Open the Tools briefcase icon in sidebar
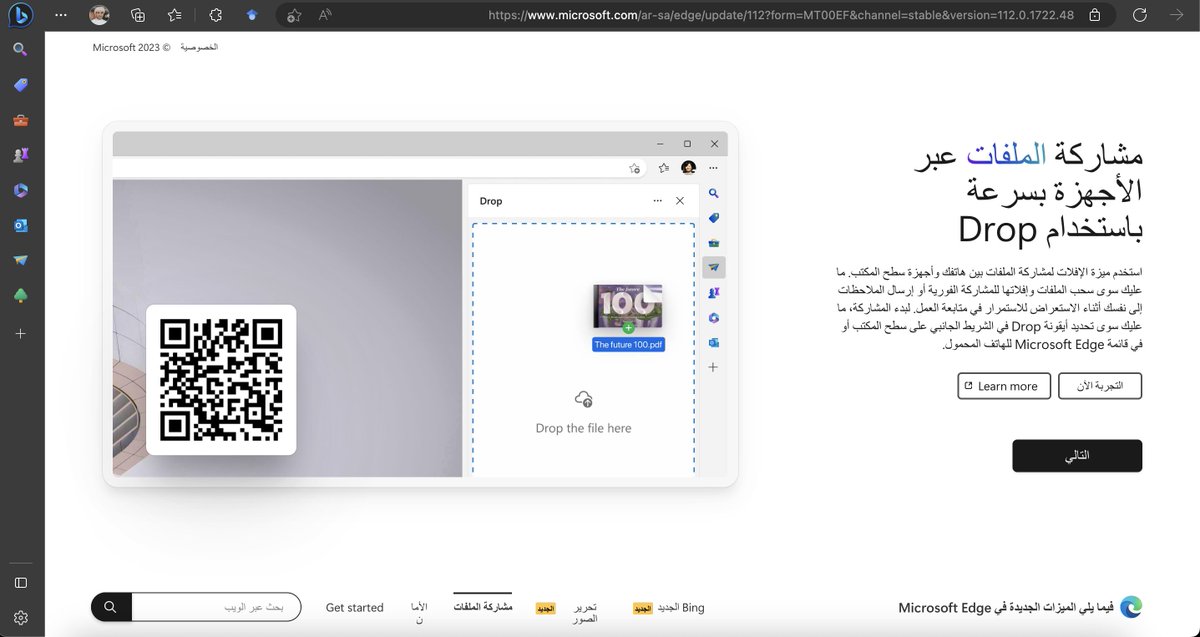This screenshot has width=1200, height=637. [x=20, y=121]
